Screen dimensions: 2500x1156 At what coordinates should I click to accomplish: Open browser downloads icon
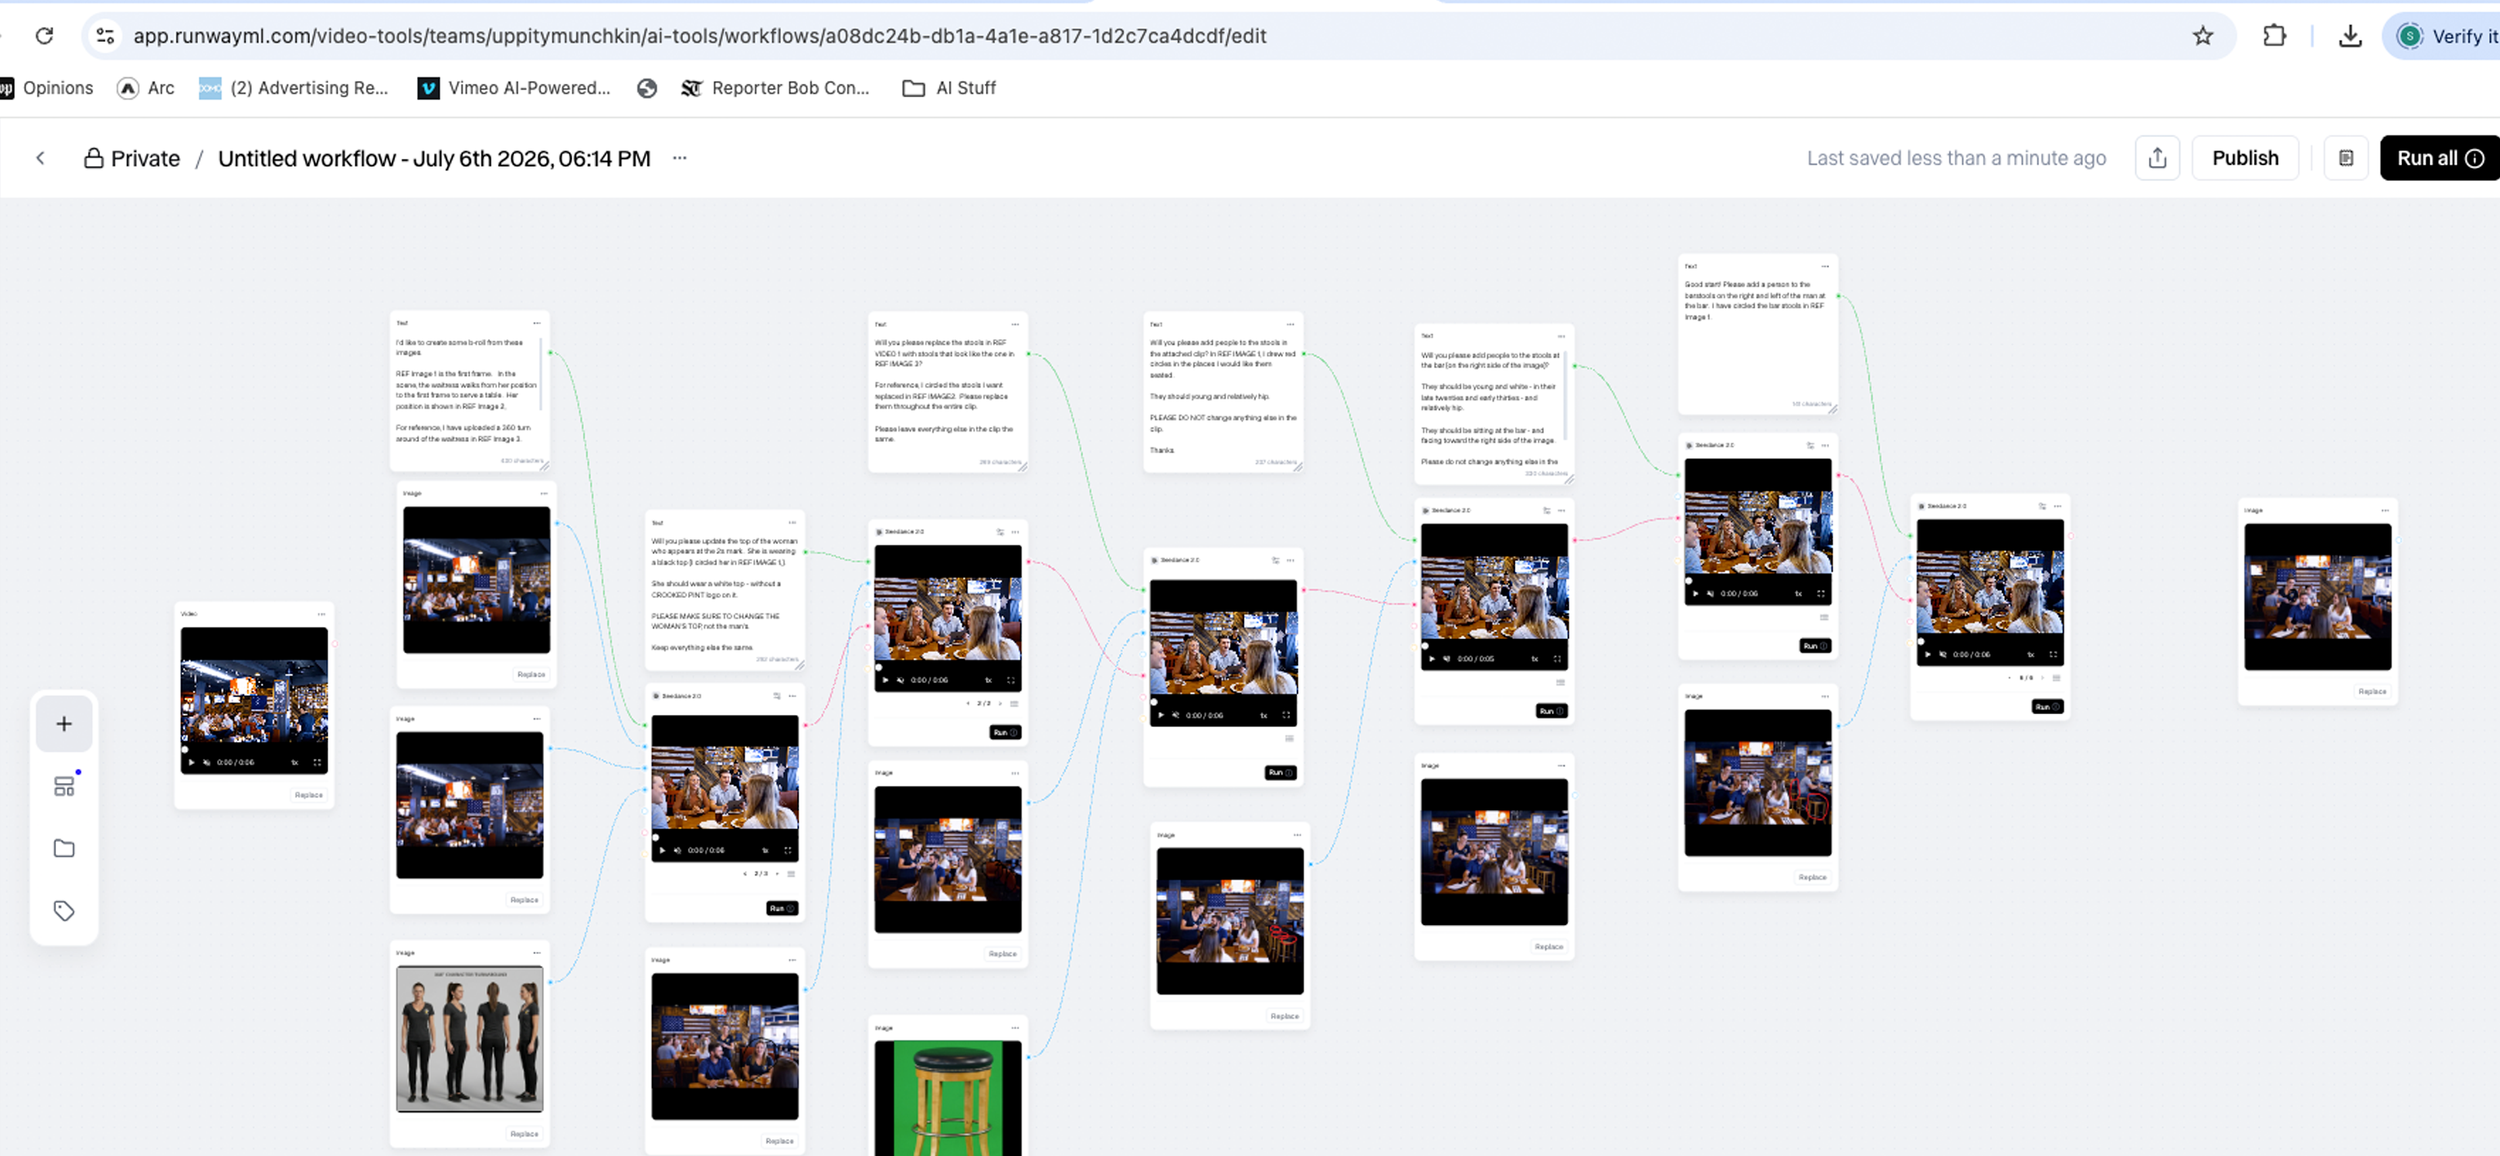point(2350,36)
